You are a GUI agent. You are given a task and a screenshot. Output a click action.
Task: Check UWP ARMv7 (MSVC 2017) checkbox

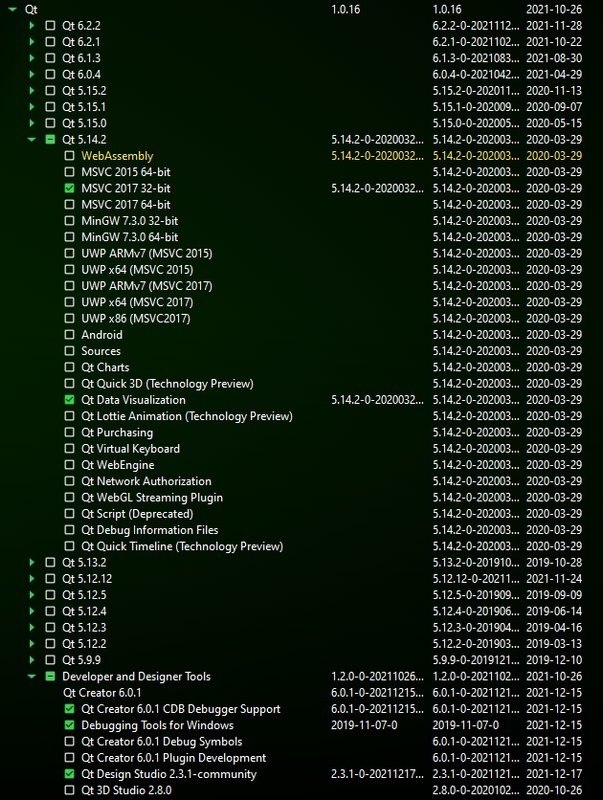[x=69, y=286]
